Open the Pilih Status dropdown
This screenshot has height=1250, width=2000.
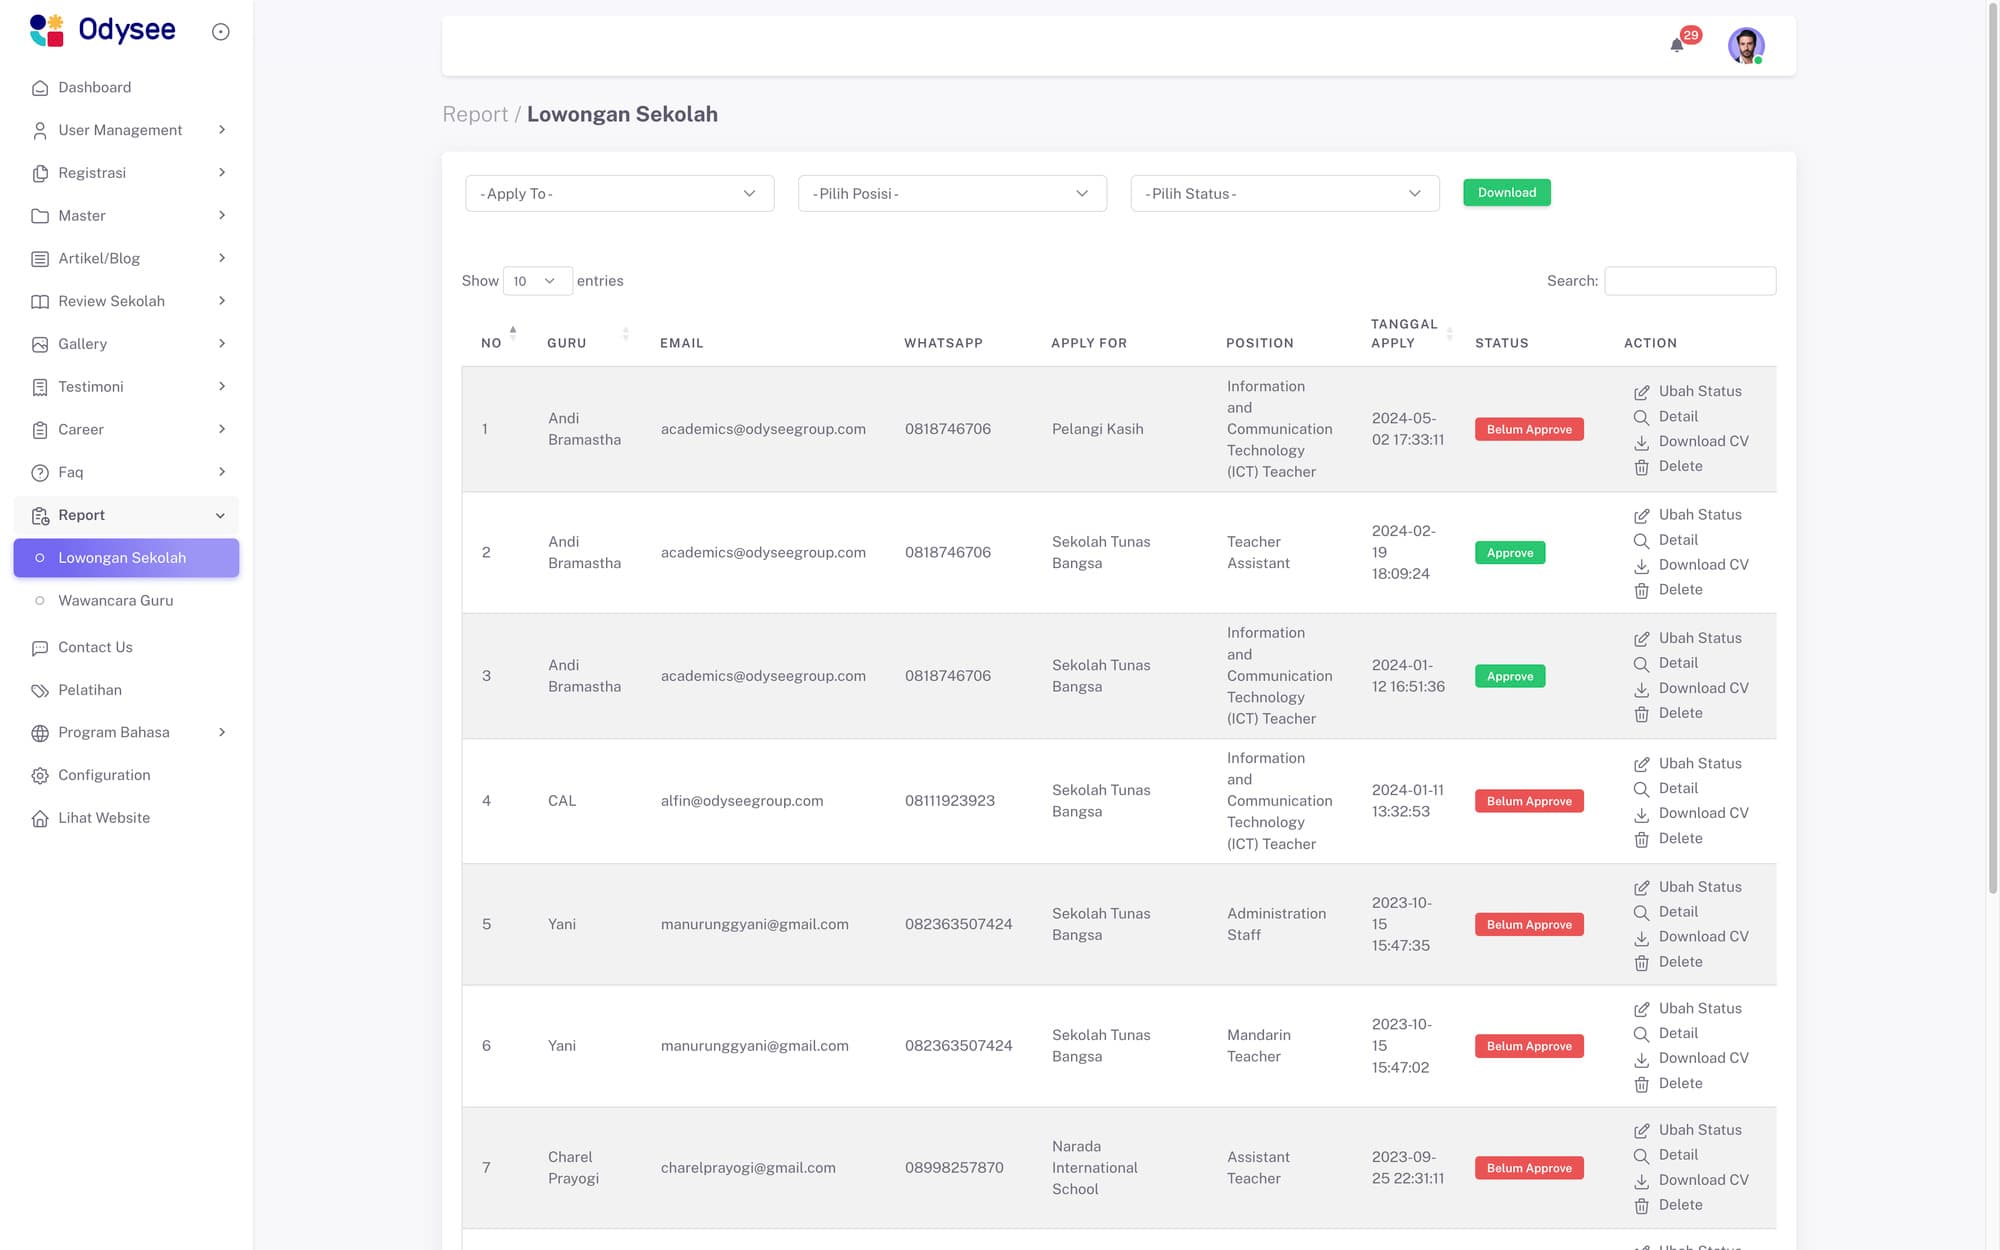click(1284, 194)
